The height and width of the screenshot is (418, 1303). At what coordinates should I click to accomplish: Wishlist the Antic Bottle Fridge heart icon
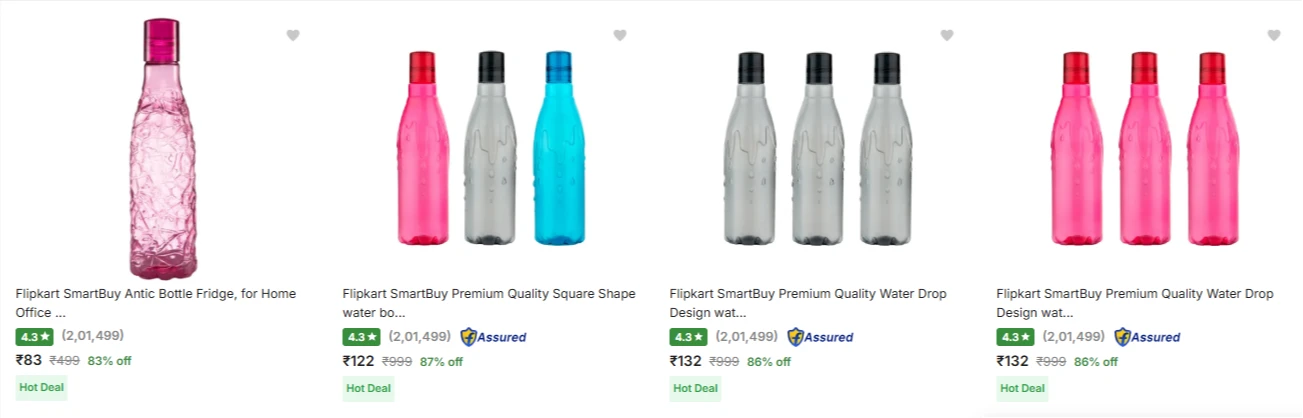(x=293, y=36)
